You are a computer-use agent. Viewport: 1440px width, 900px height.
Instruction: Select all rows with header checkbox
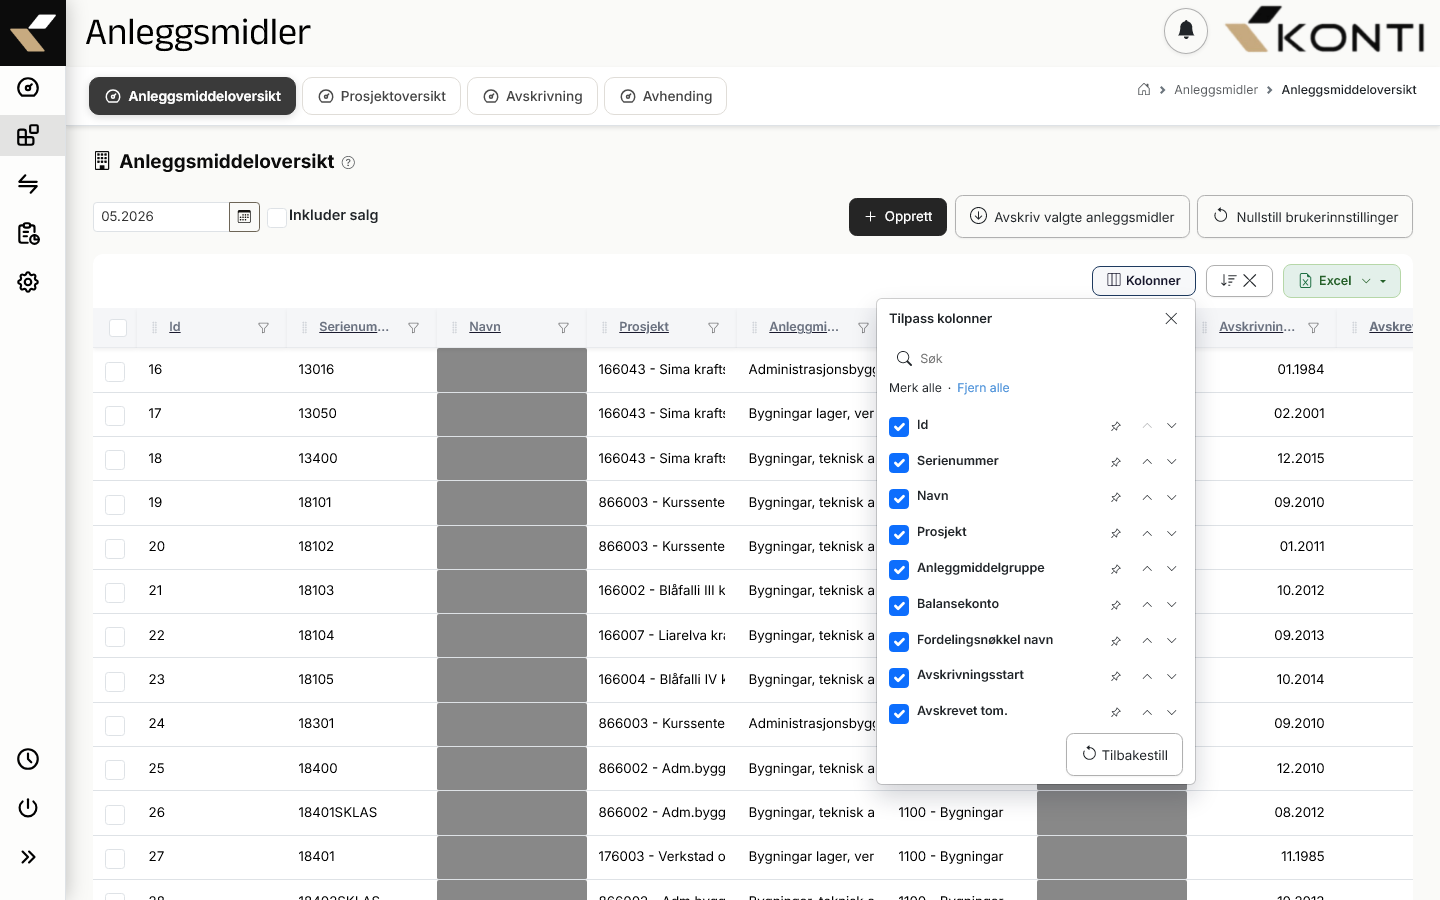(118, 328)
